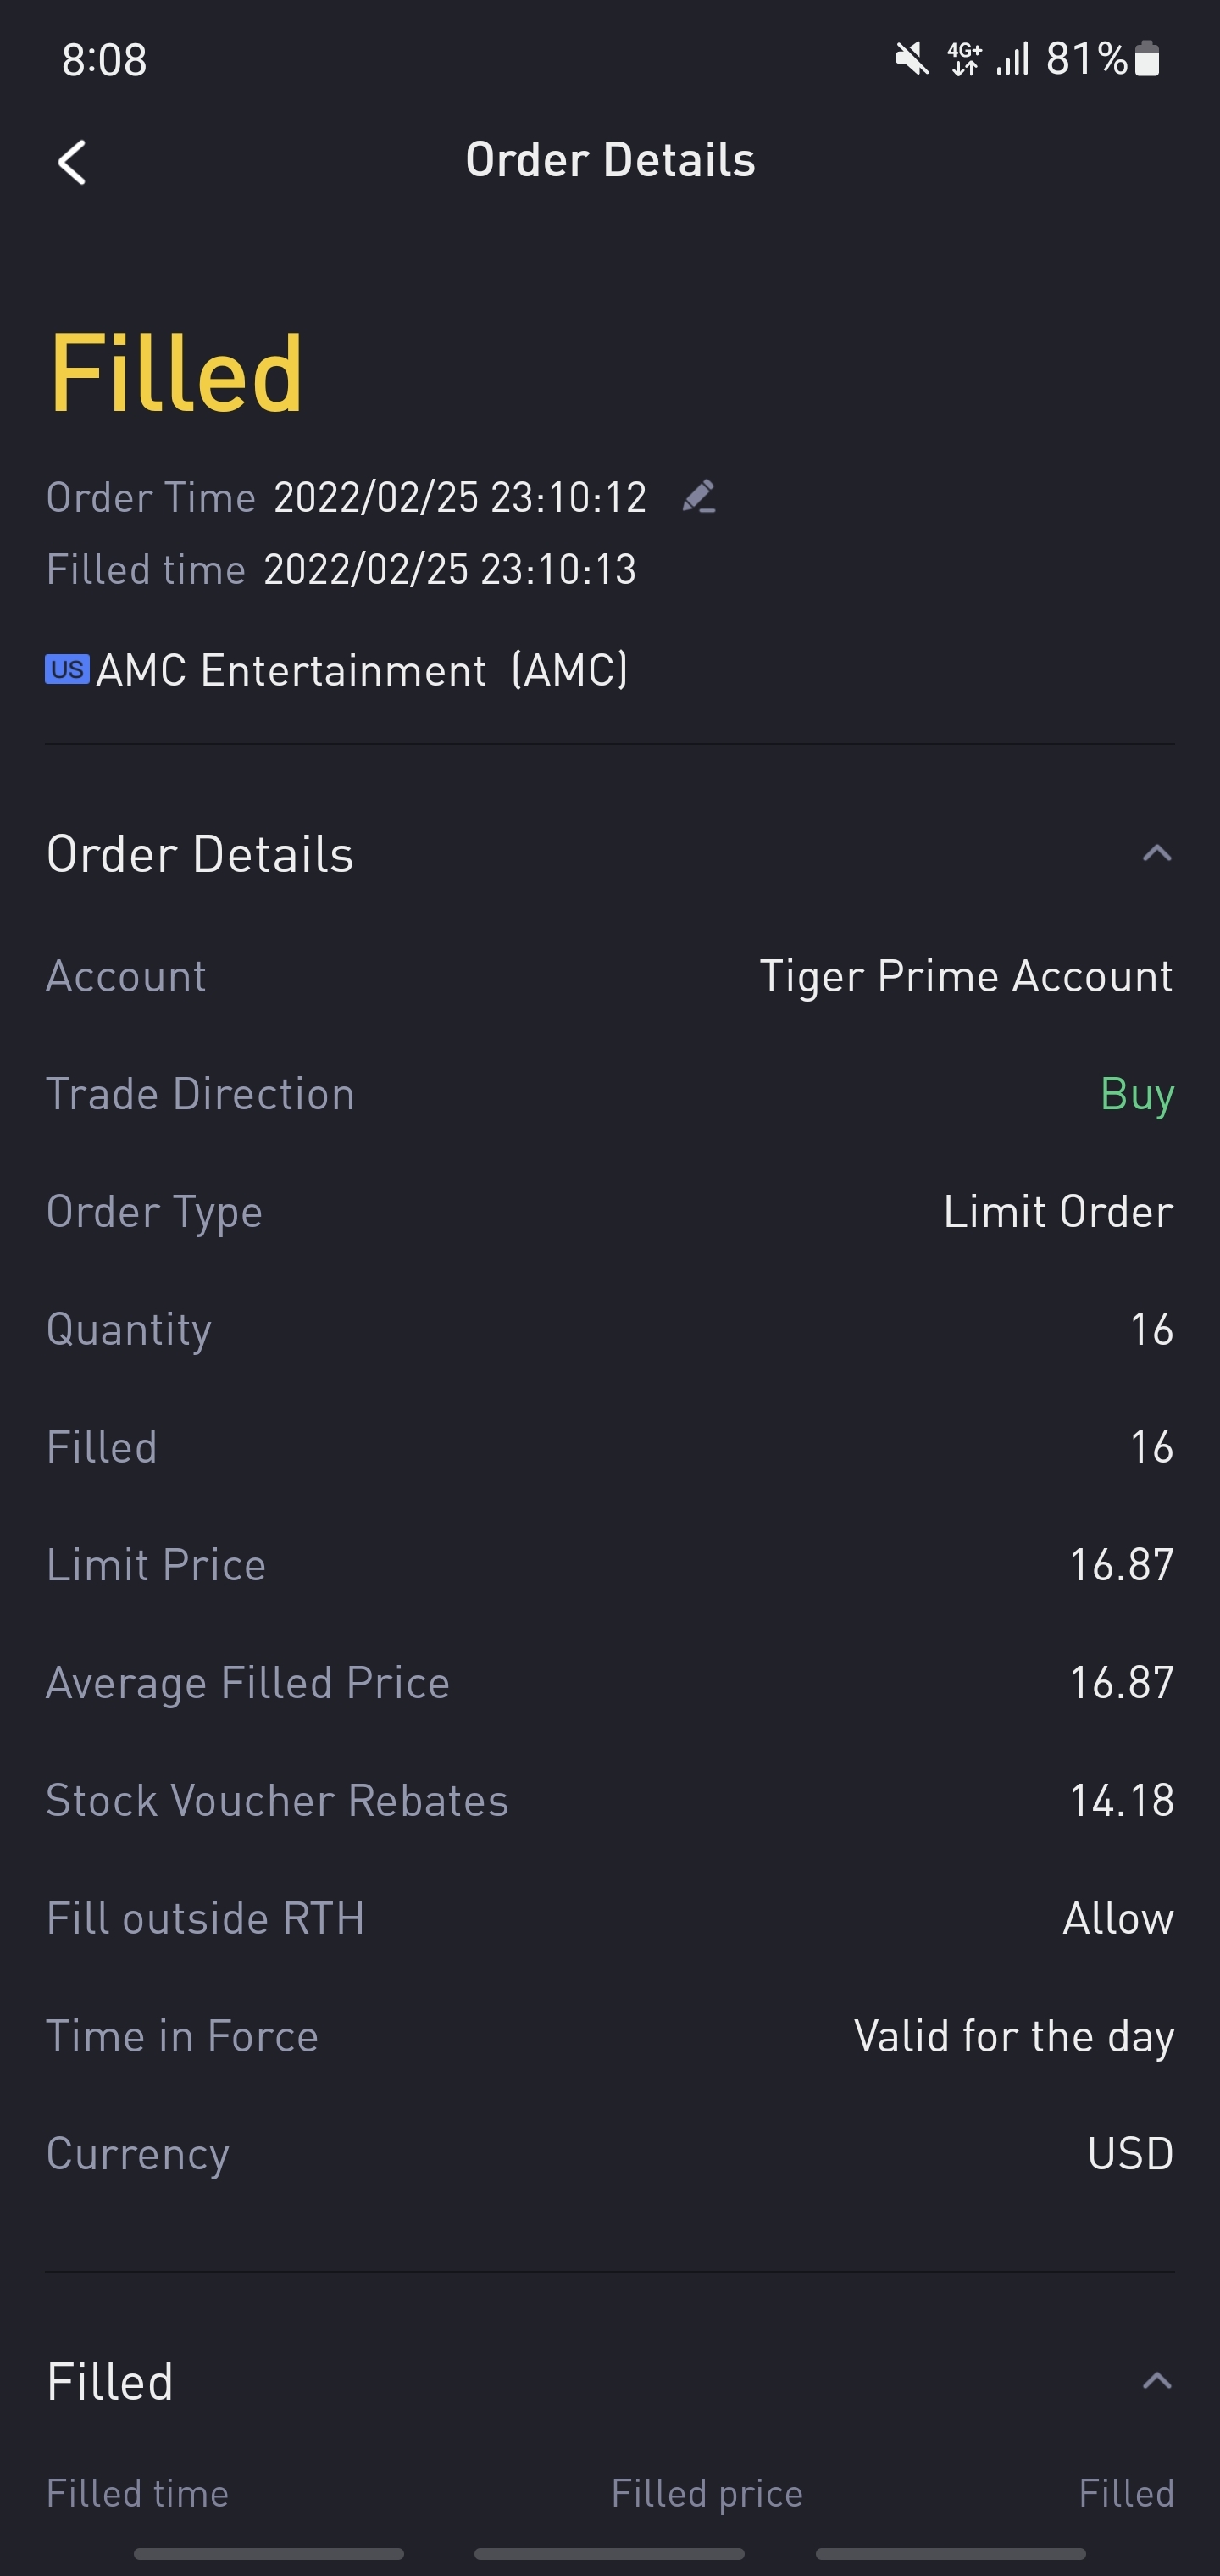Tap the Limit Order type value
Viewport: 1220px width, 2576px height.
1058,1211
